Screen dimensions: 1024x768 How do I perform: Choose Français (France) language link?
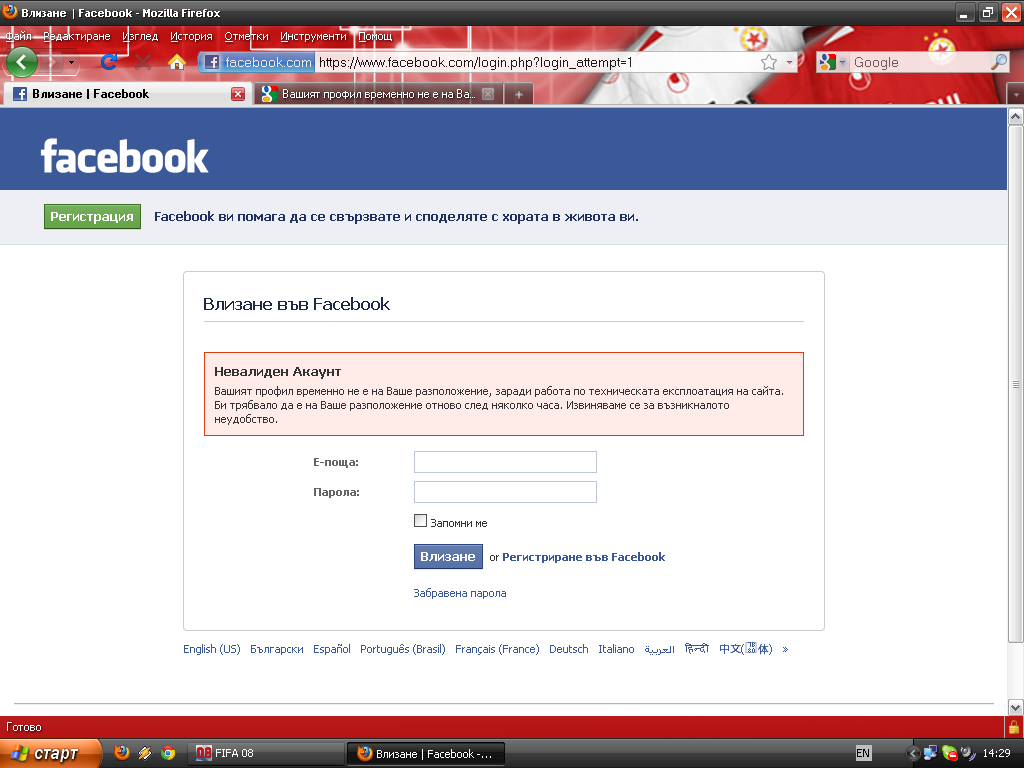point(497,649)
